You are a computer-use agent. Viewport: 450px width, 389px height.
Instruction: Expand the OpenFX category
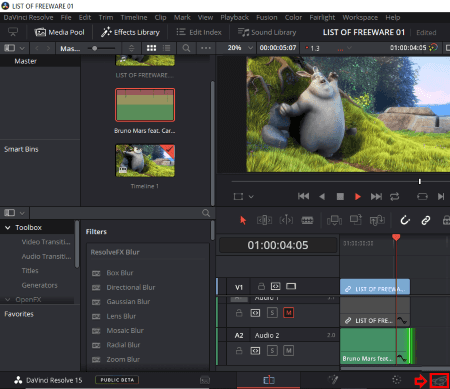coord(8,300)
